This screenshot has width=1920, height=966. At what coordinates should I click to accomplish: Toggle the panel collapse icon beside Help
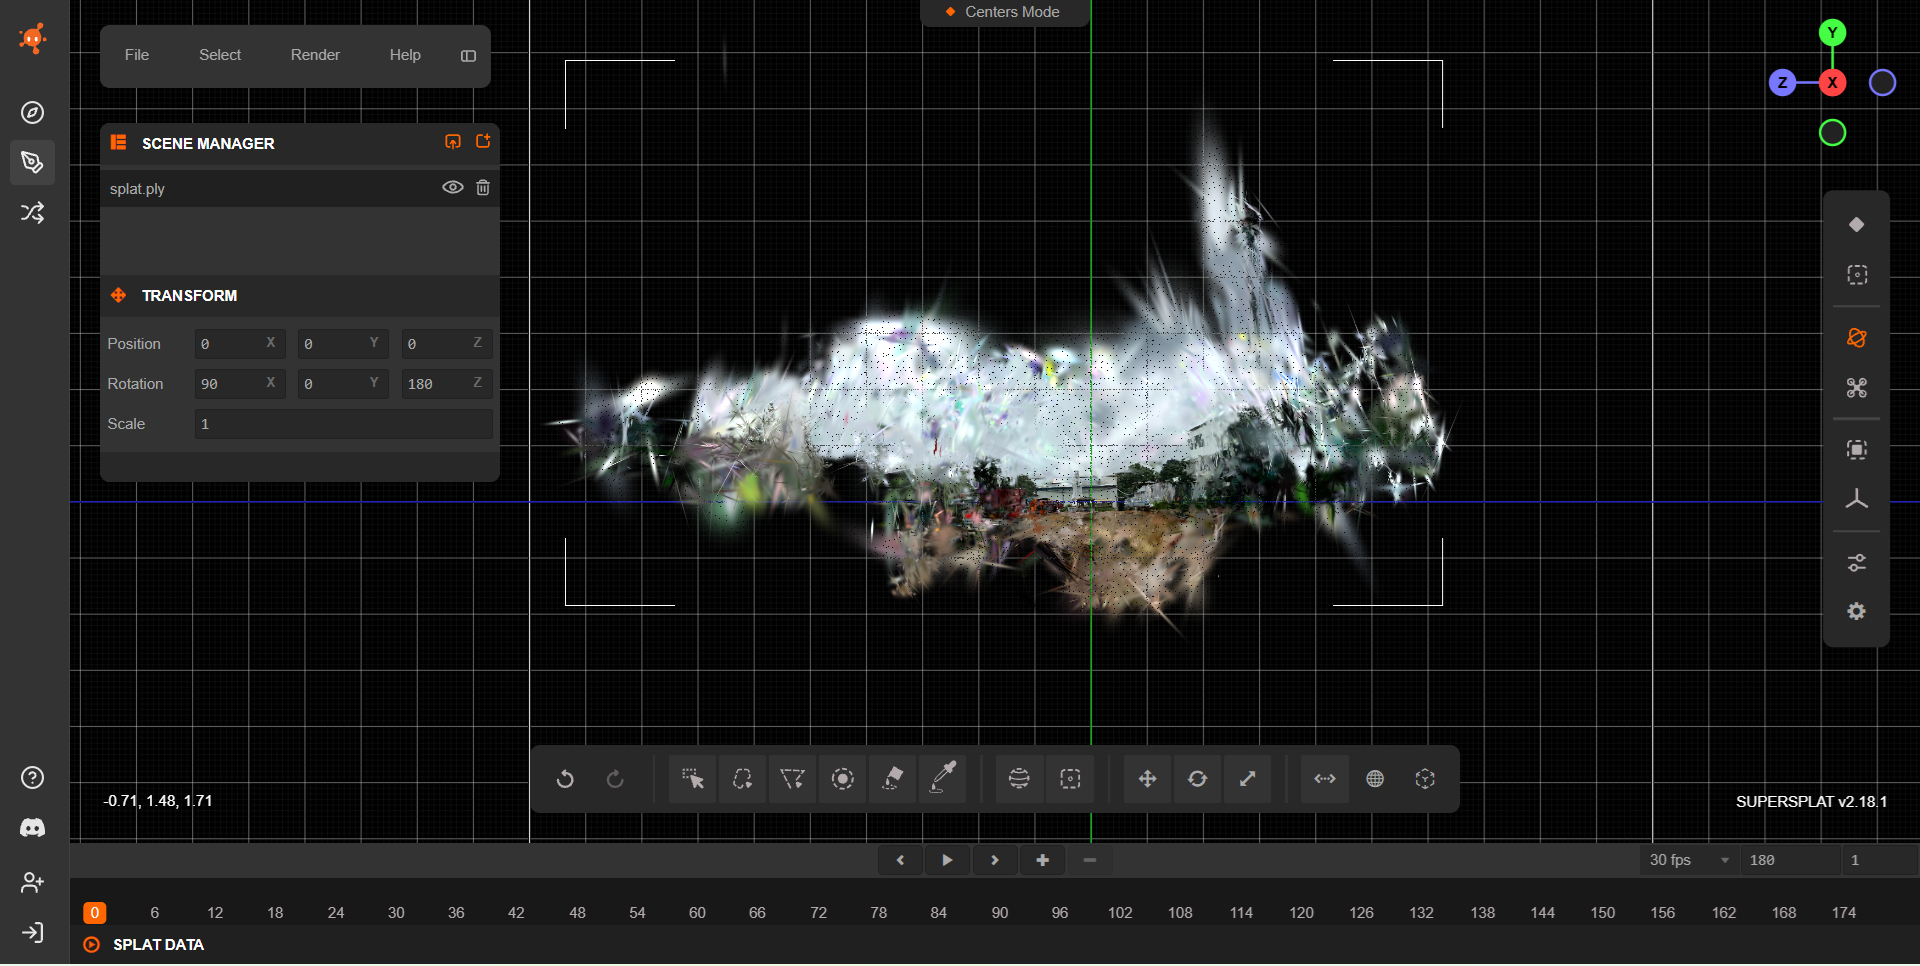point(468,56)
